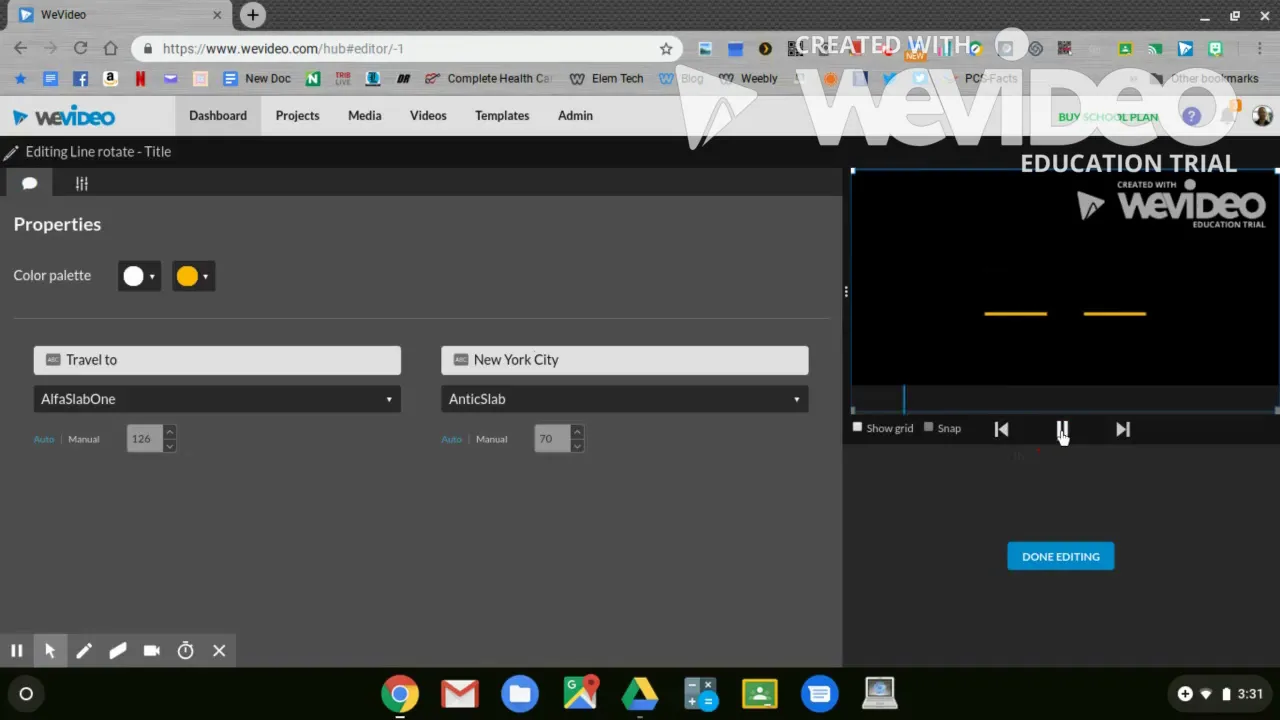1280x720 pixels.
Task: Bookmark this page with the star icon
Action: 666,48
